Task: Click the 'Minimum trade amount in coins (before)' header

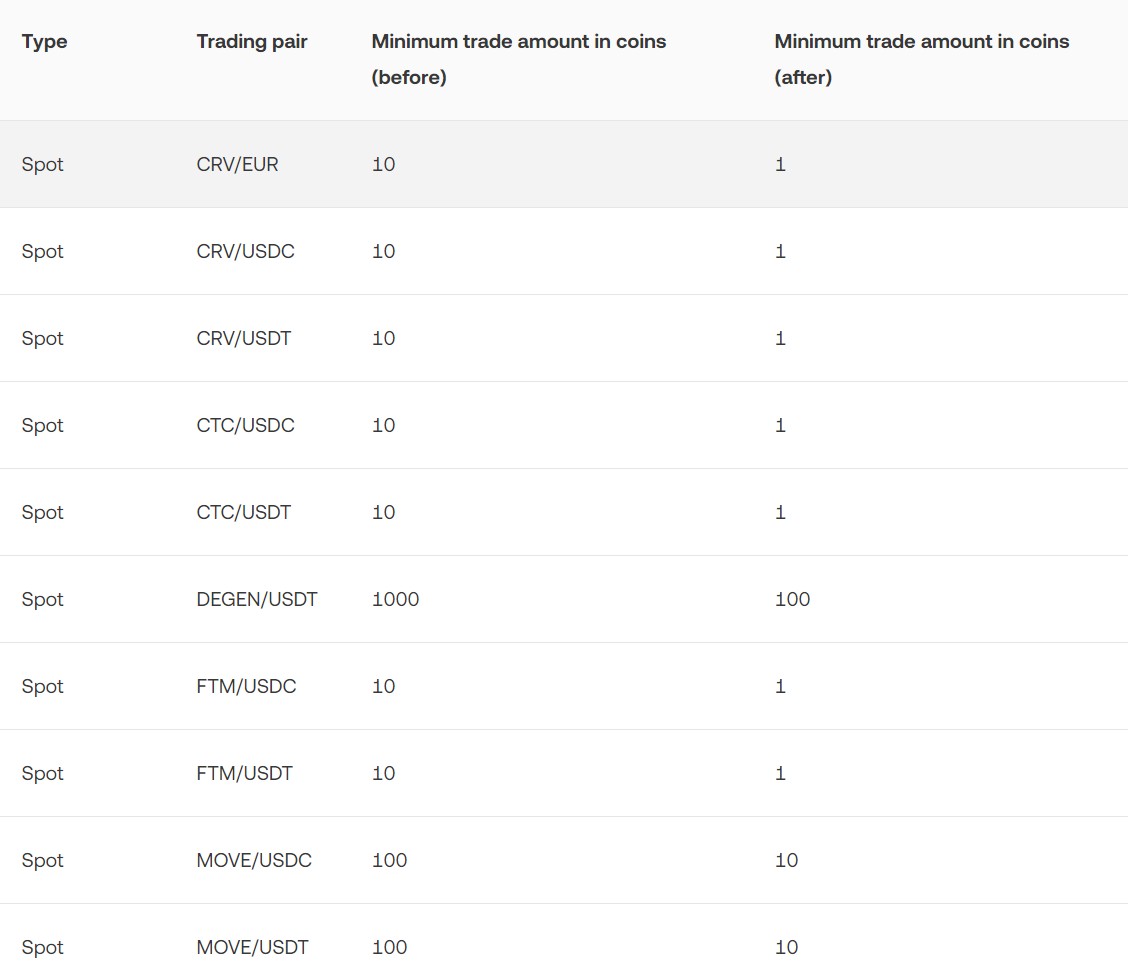Action: coord(519,59)
